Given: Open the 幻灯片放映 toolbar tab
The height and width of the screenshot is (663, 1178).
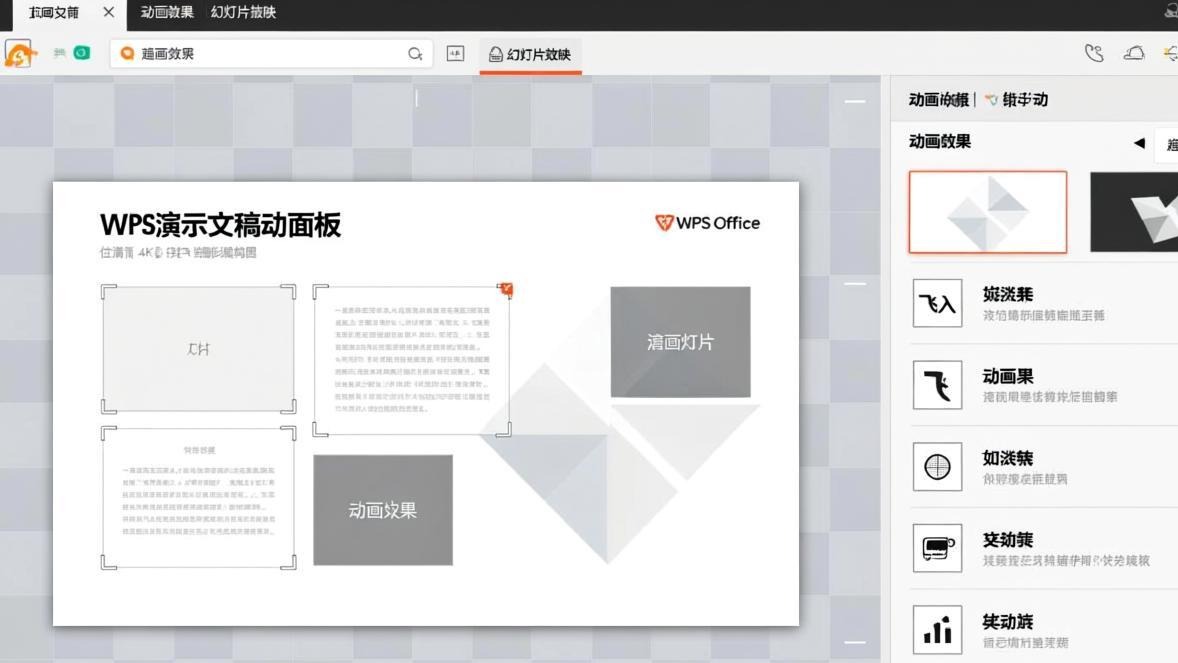Looking at the screenshot, I should click(530, 54).
